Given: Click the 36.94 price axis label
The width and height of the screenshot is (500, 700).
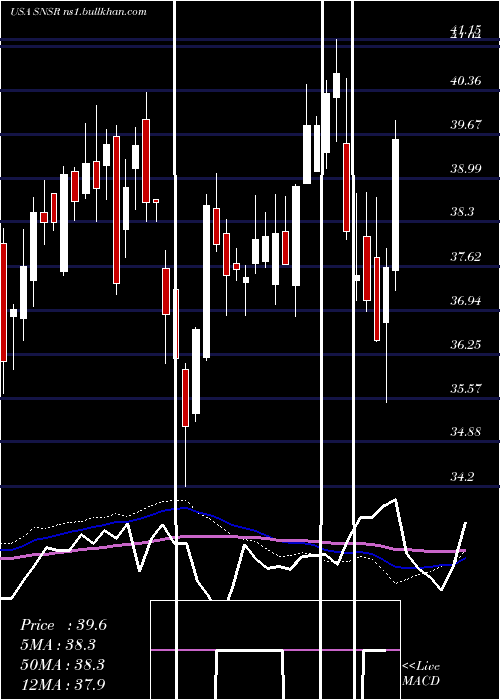Looking at the screenshot, I should pyautogui.click(x=466, y=300).
